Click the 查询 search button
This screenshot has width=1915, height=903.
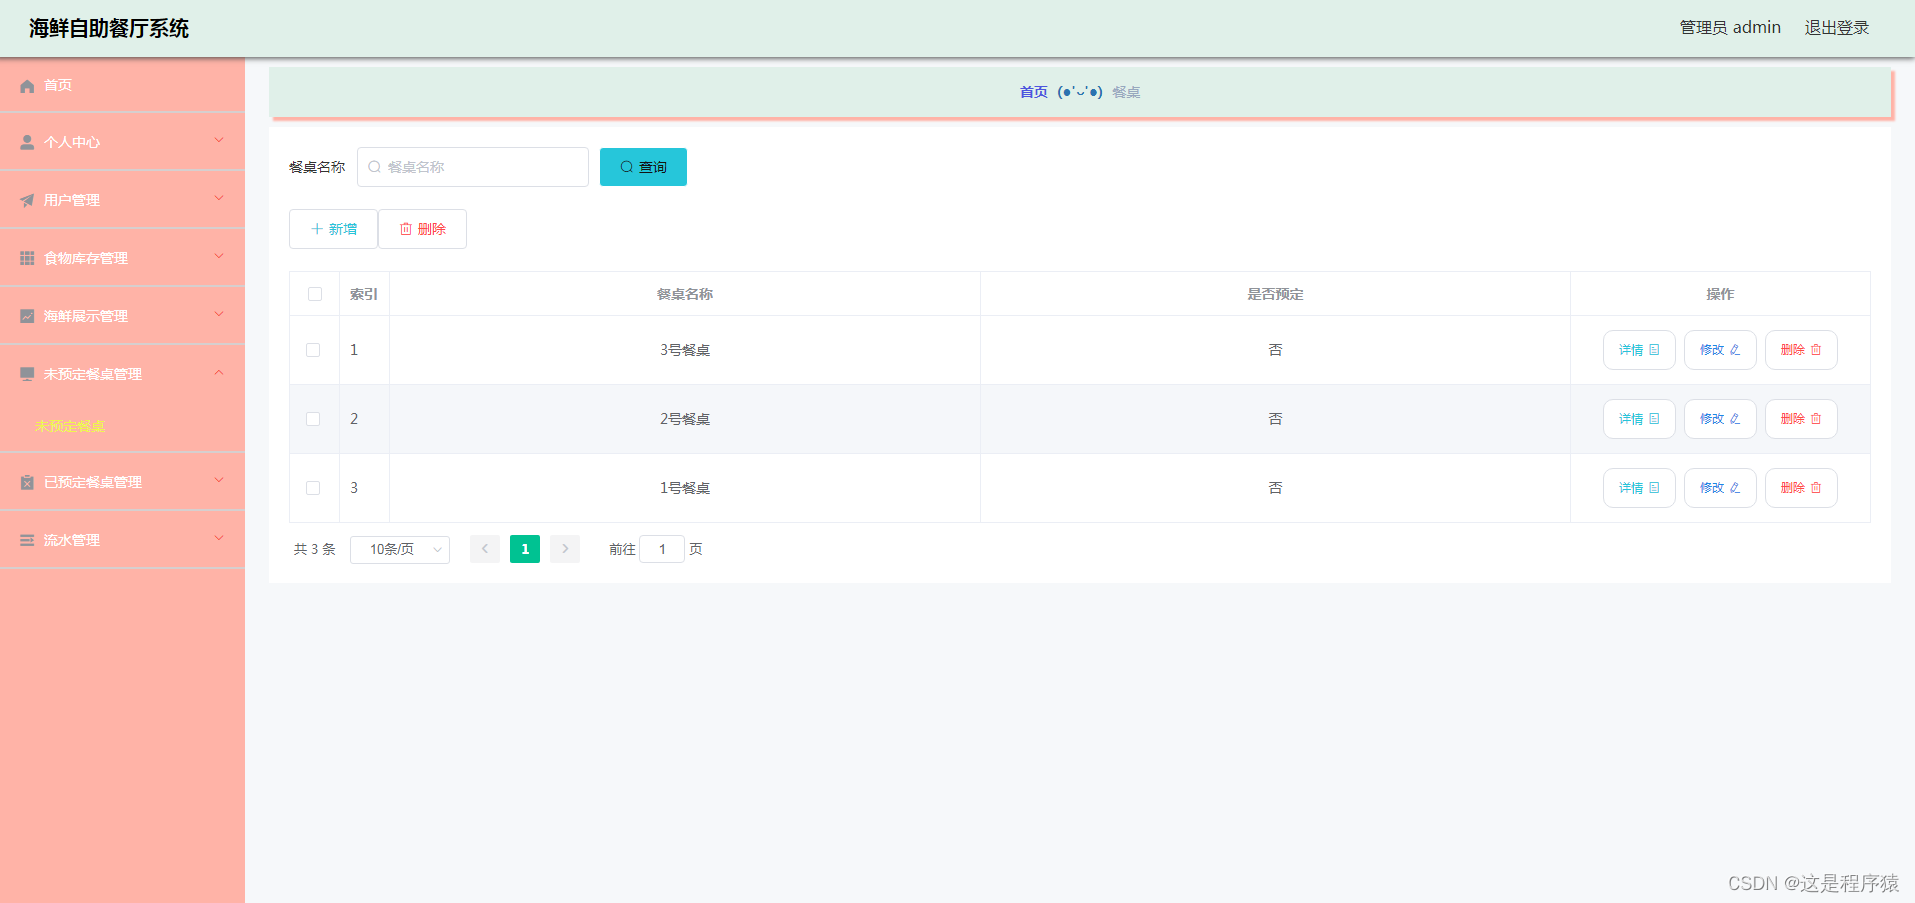[x=643, y=167]
